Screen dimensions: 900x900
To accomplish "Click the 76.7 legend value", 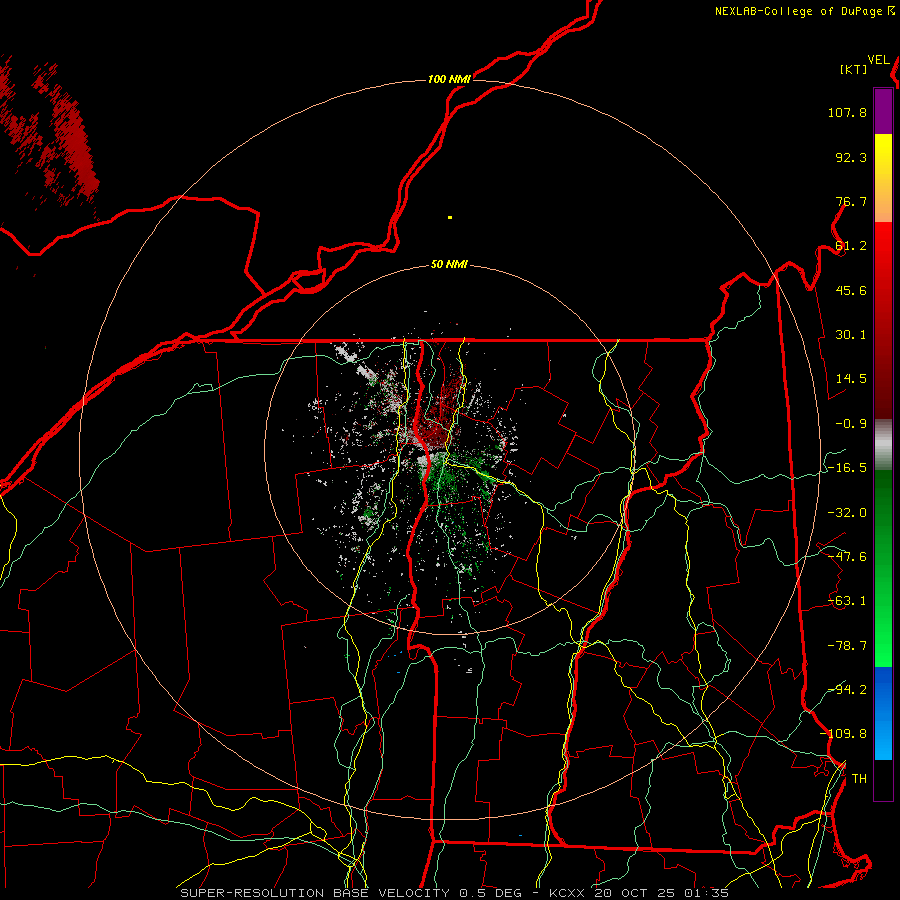I will click(851, 201).
